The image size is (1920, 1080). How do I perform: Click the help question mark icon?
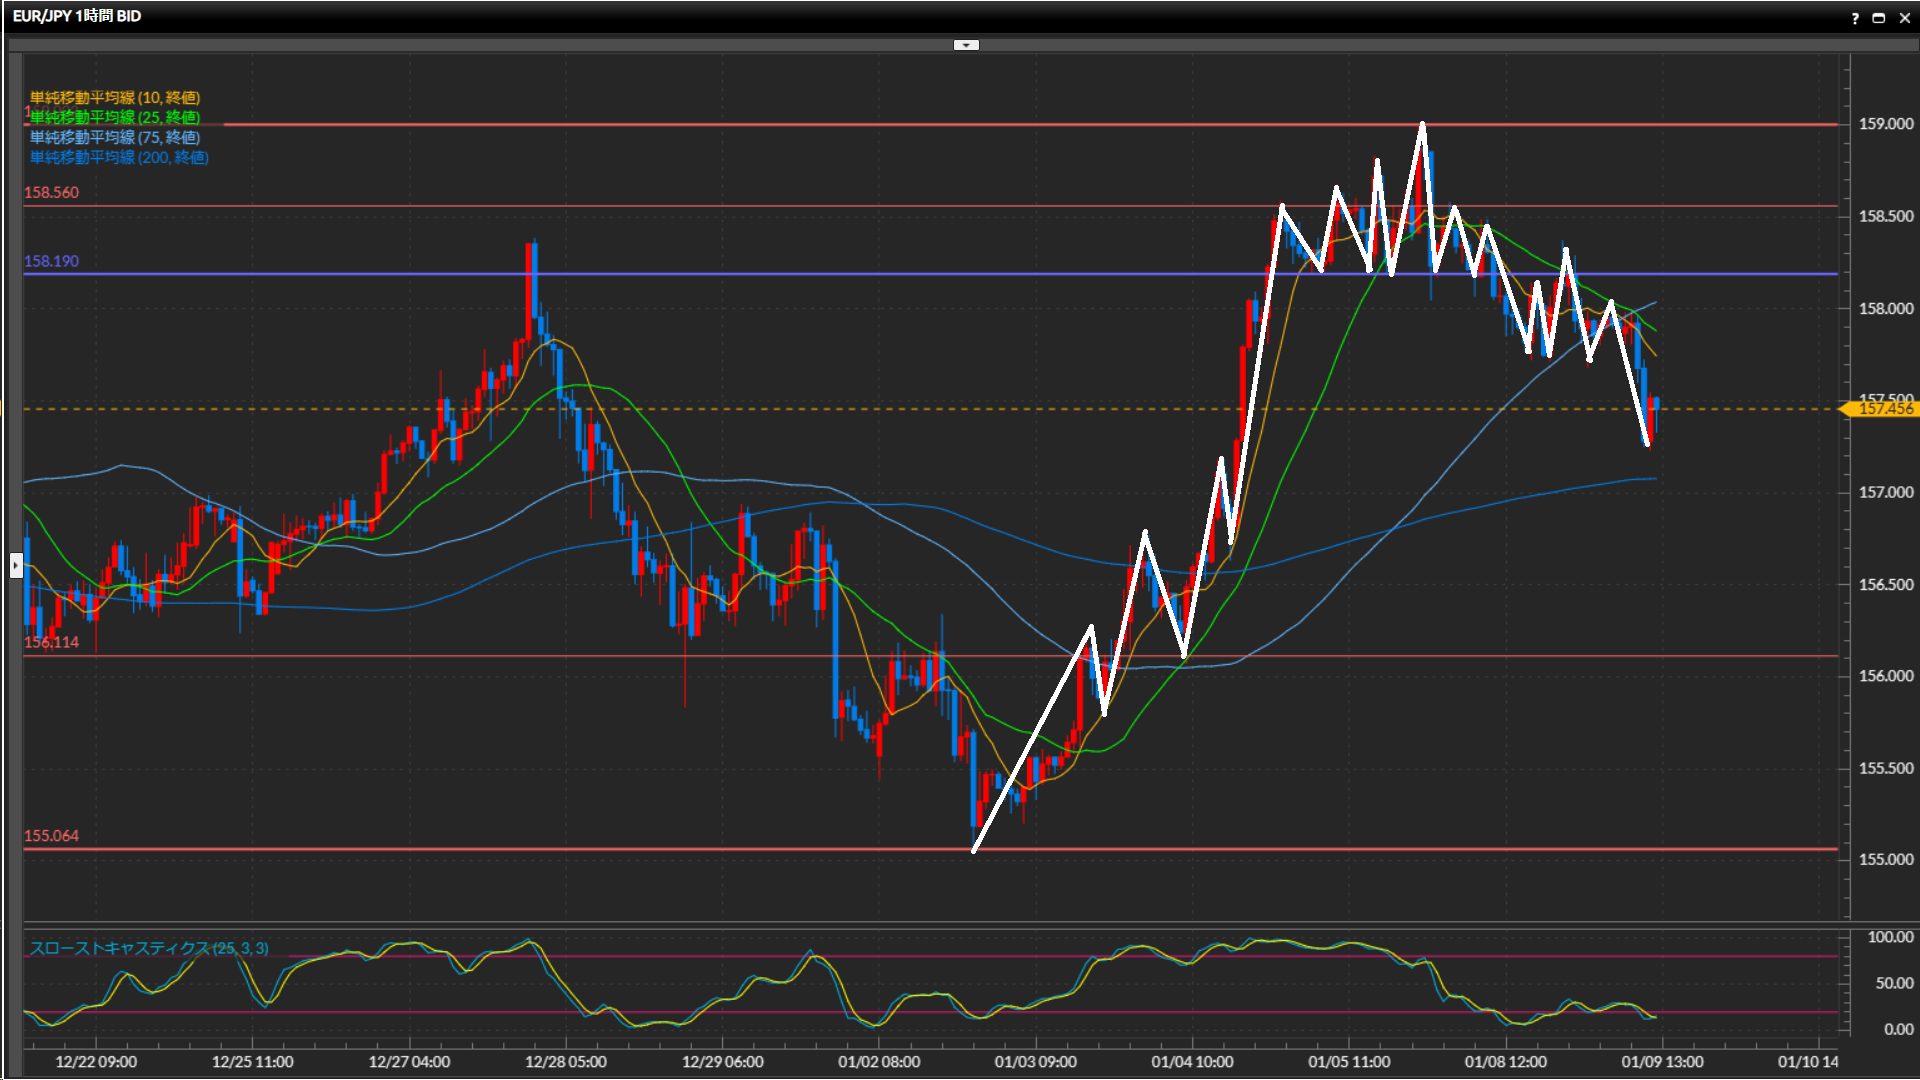coord(1855,18)
